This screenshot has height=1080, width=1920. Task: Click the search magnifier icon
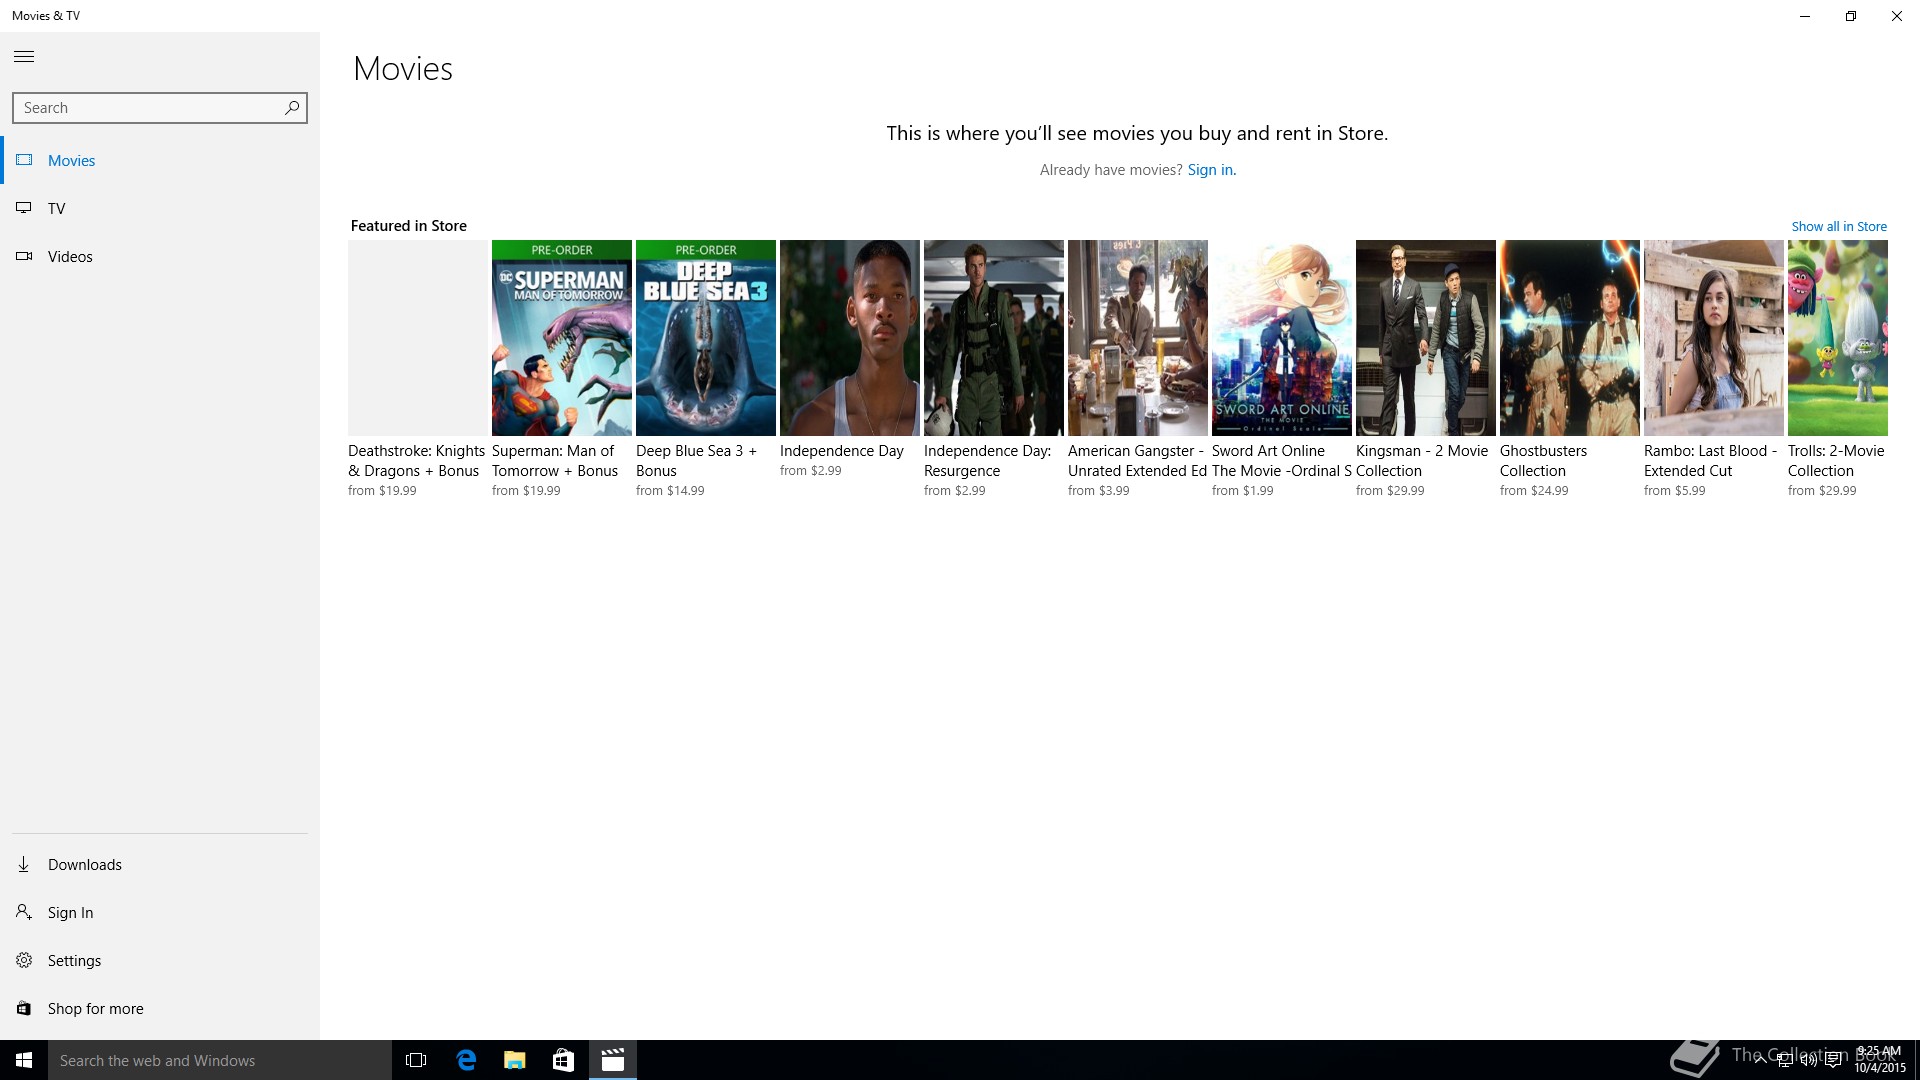[x=292, y=108]
